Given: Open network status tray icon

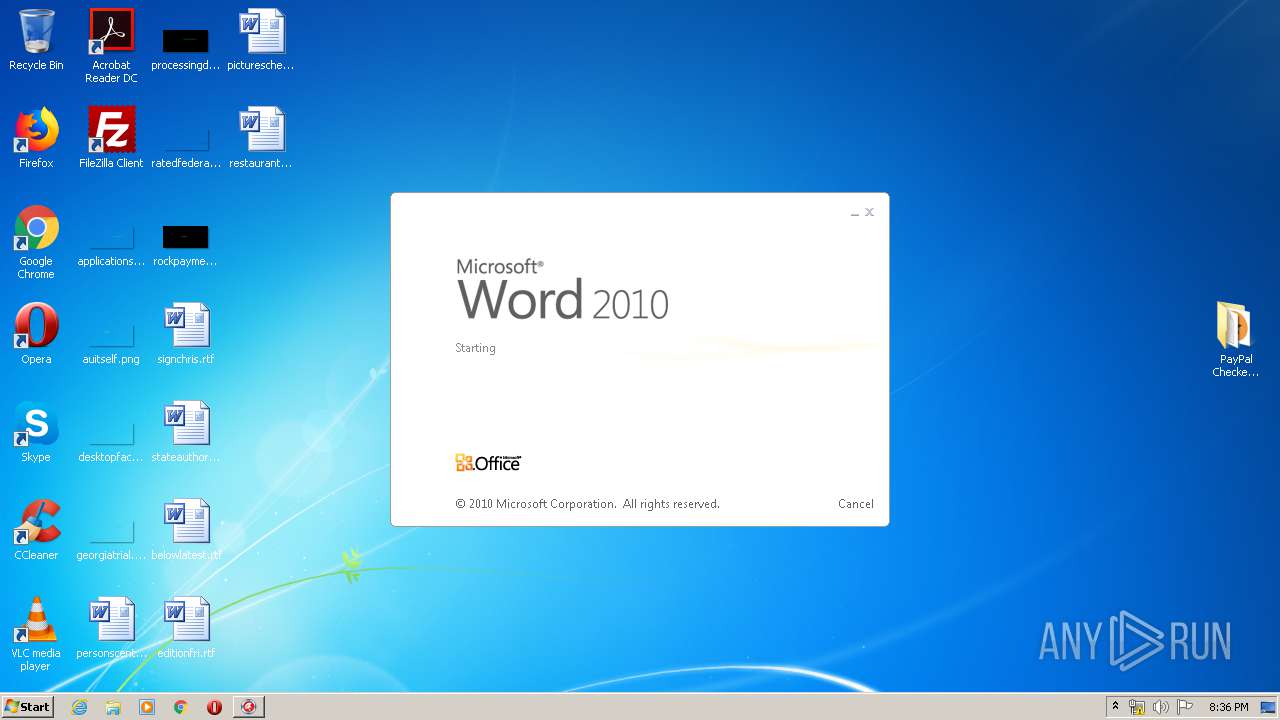Looking at the screenshot, I should (1137, 707).
